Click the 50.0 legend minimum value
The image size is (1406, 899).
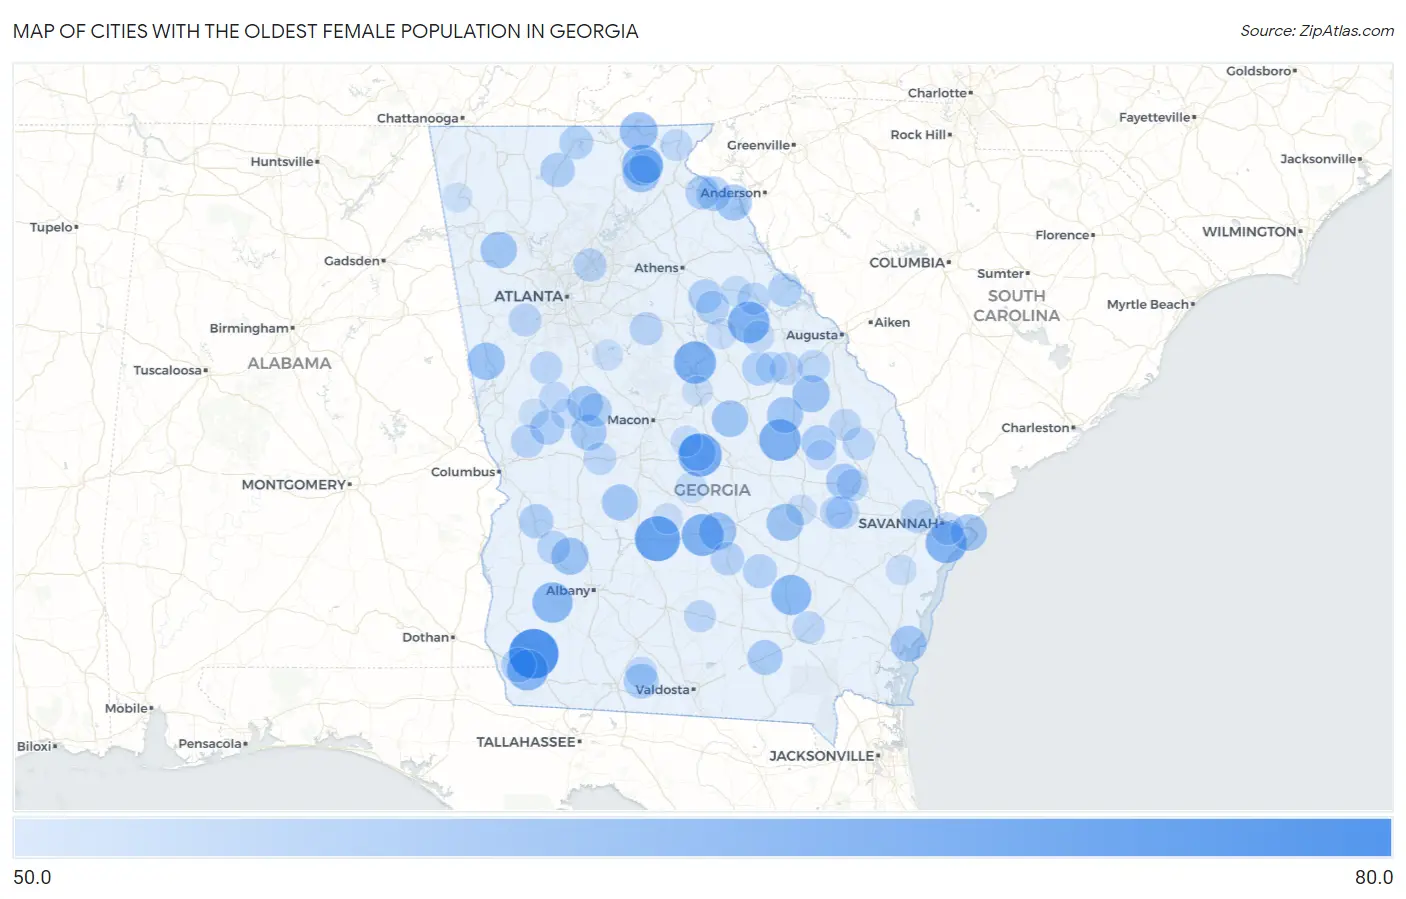point(32,877)
